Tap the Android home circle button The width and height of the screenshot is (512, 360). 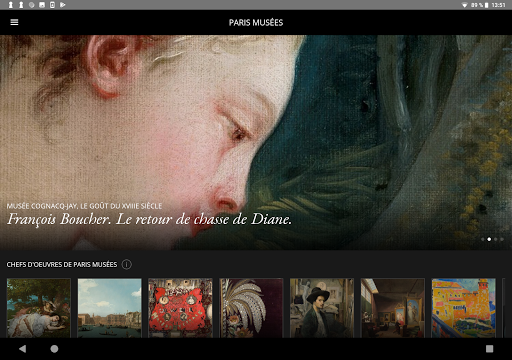point(54,349)
